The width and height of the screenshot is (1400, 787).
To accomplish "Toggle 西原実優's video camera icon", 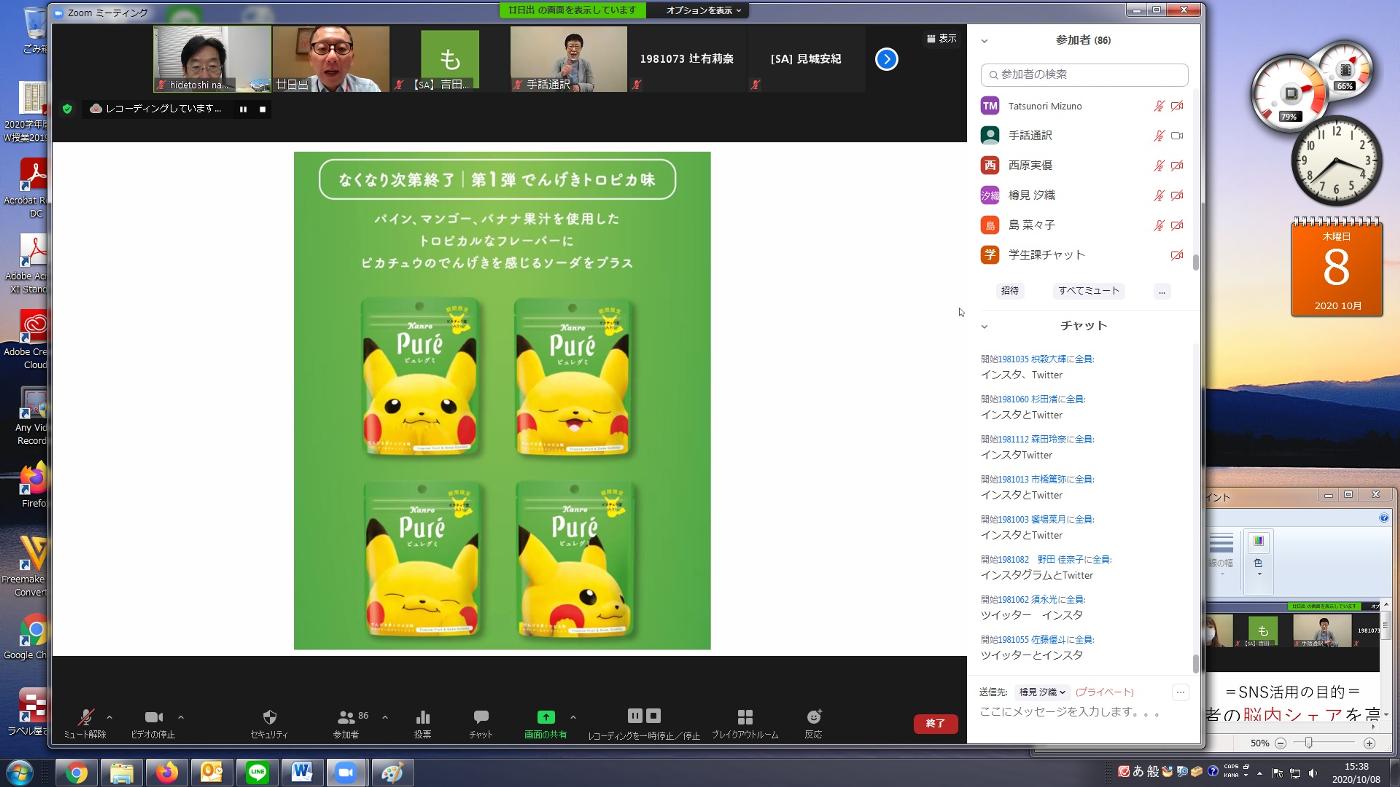I will (1177, 166).
